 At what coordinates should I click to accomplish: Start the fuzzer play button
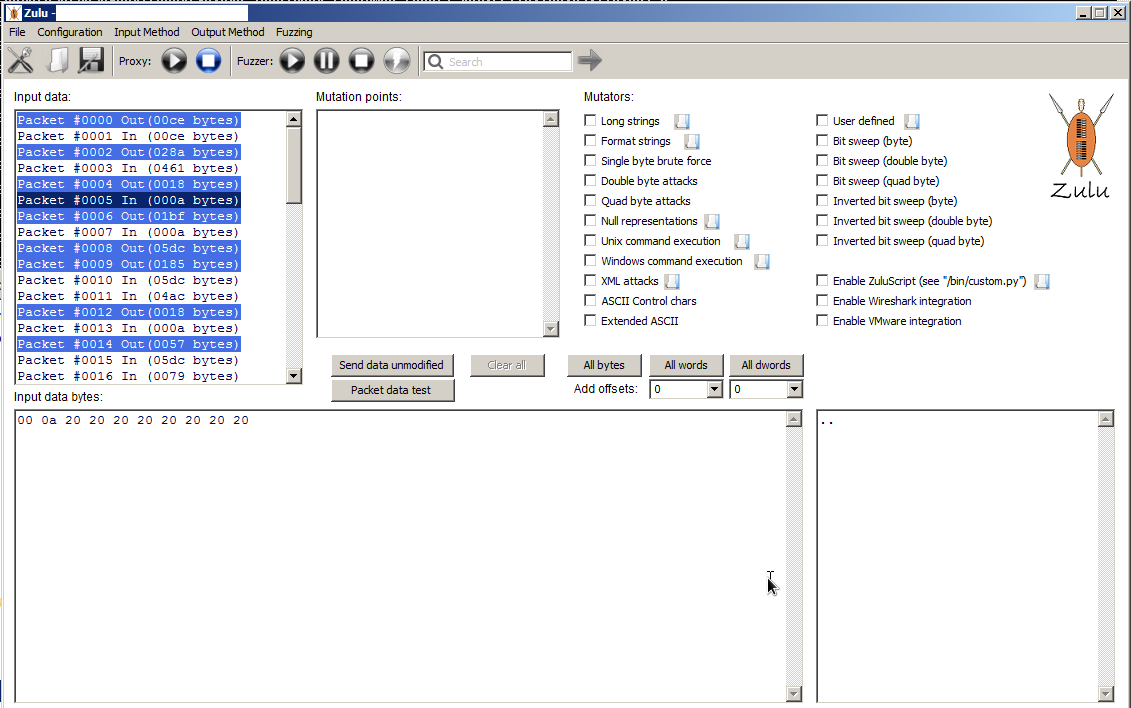(x=292, y=61)
